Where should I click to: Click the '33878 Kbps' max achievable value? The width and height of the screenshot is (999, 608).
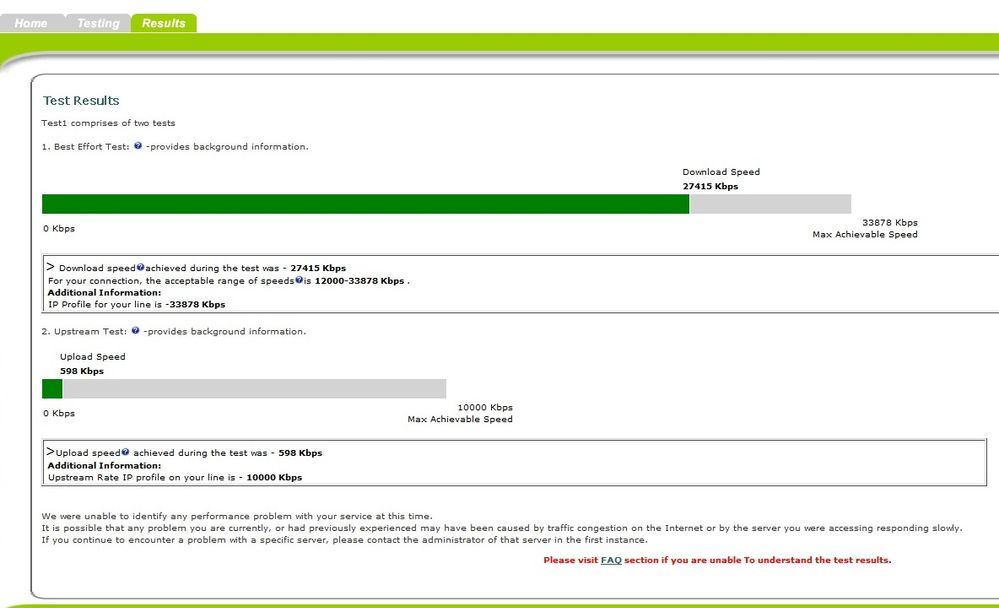(890, 222)
